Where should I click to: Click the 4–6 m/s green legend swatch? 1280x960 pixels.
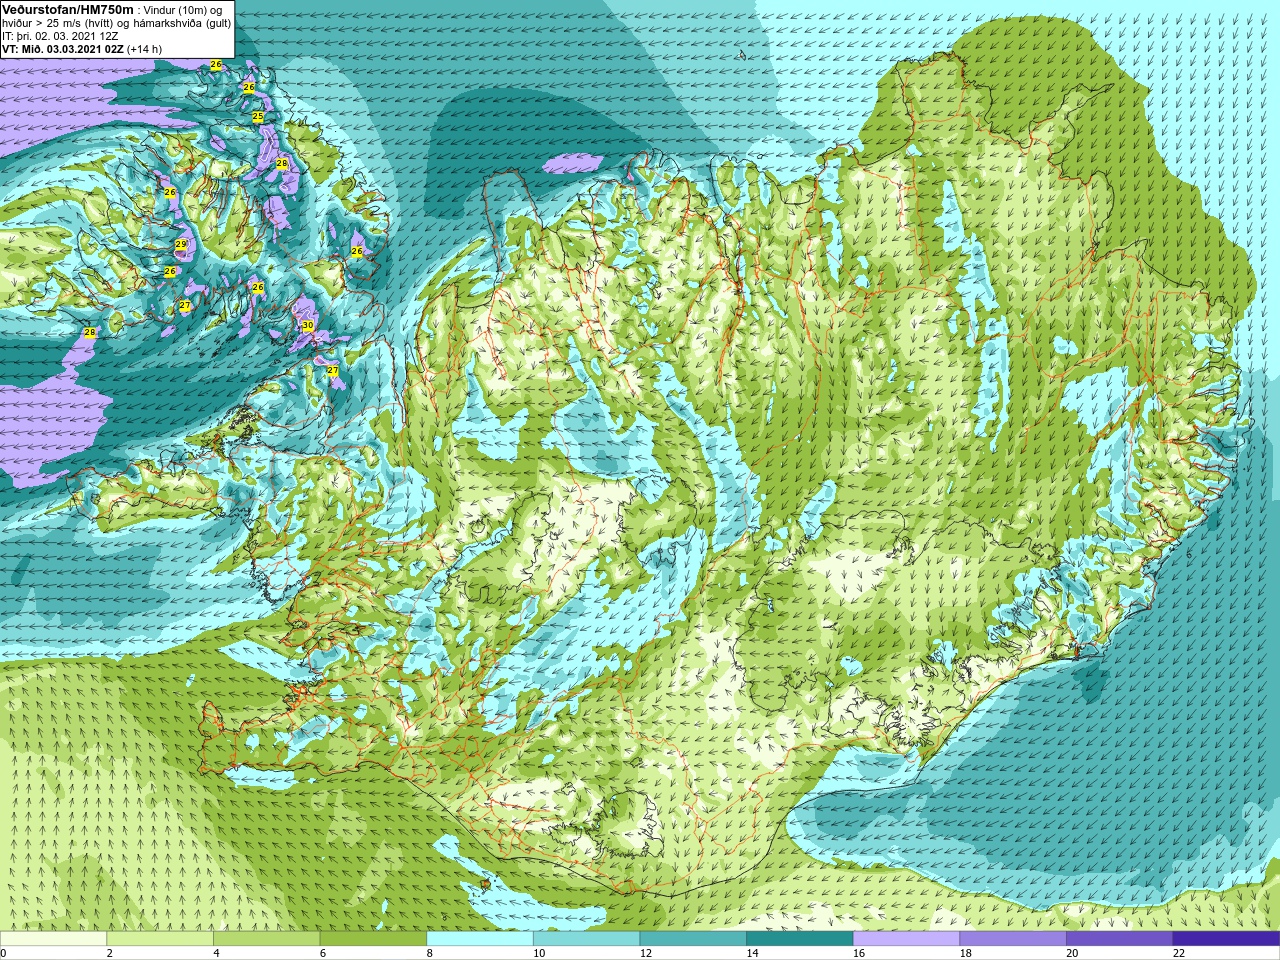[x=266, y=939]
